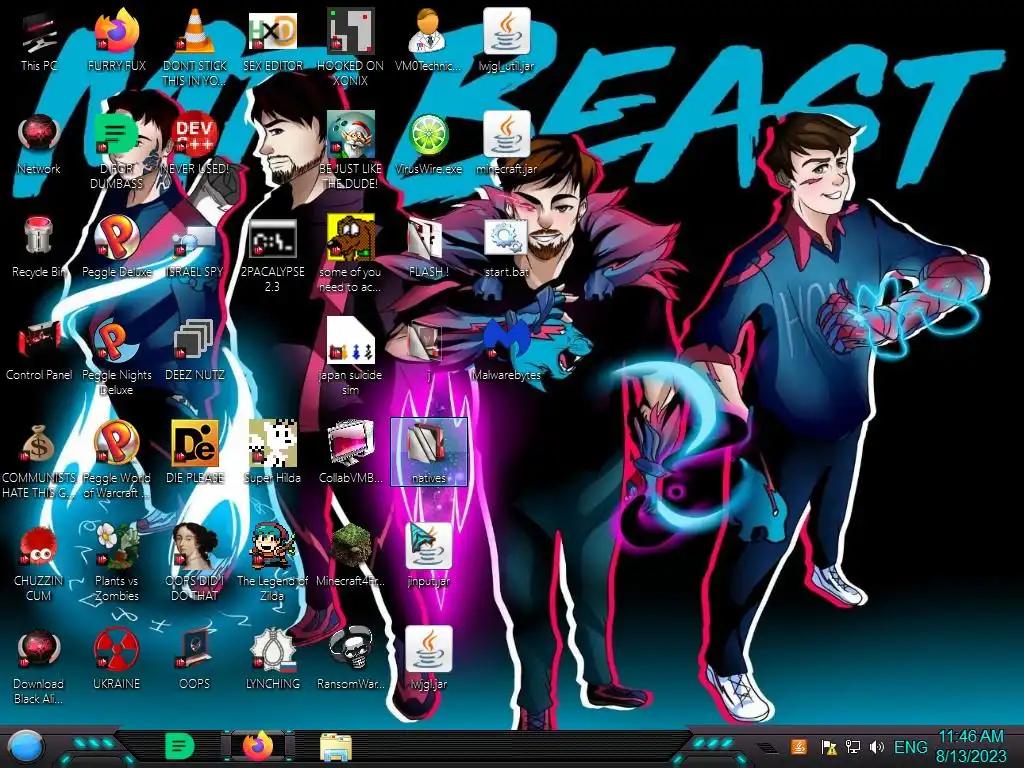Open the Start orb menu
This screenshot has width=1024, height=768.
pyautogui.click(x=26, y=746)
